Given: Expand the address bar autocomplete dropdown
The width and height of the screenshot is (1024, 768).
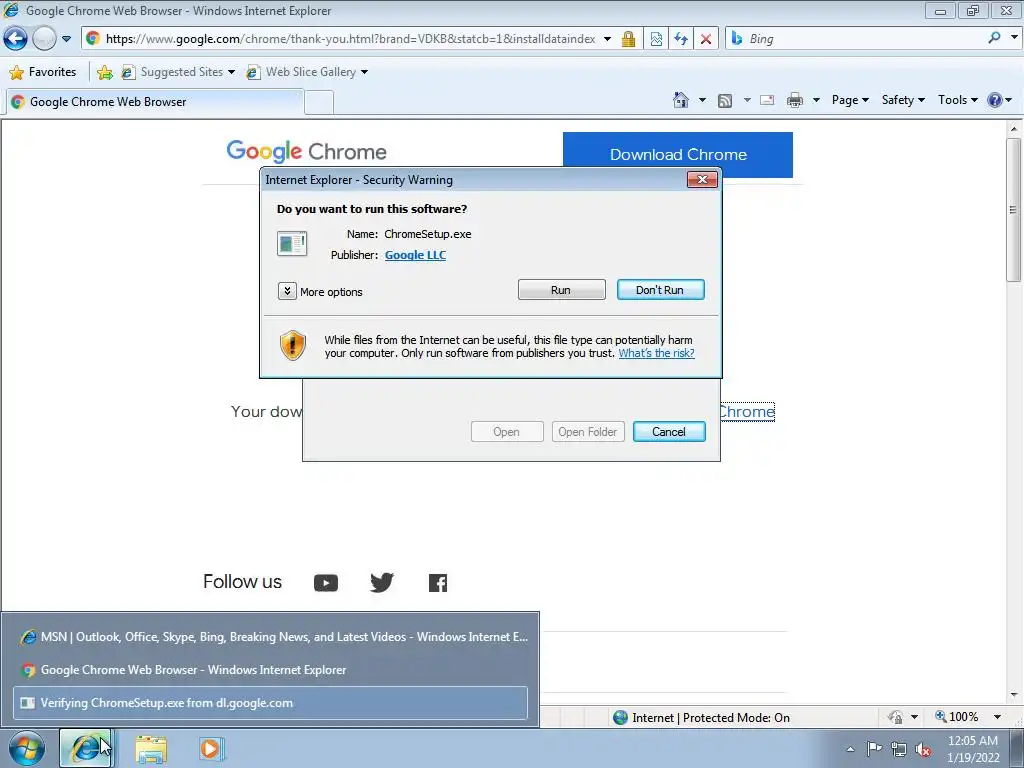Looking at the screenshot, I should click(x=607, y=39).
